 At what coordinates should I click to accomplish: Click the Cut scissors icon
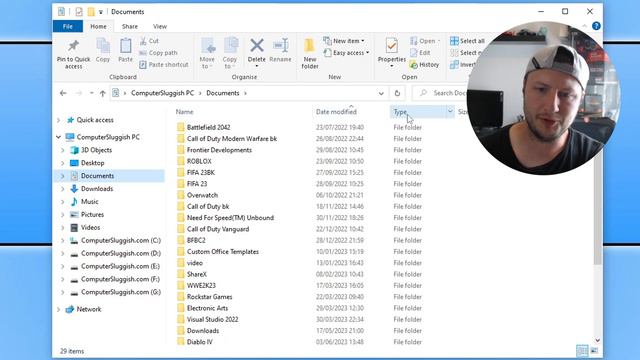[143, 41]
